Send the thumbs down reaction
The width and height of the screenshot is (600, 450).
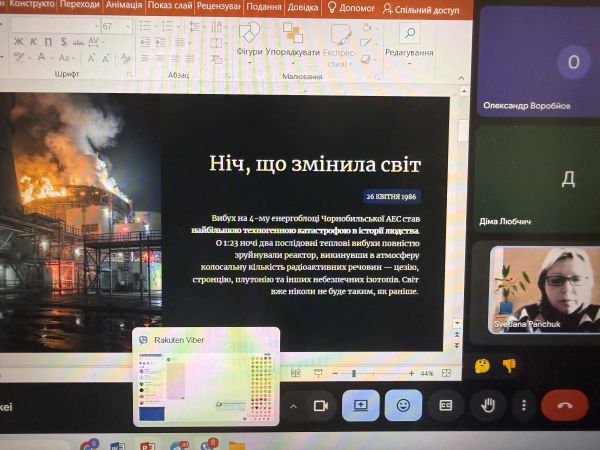tap(509, 365)
